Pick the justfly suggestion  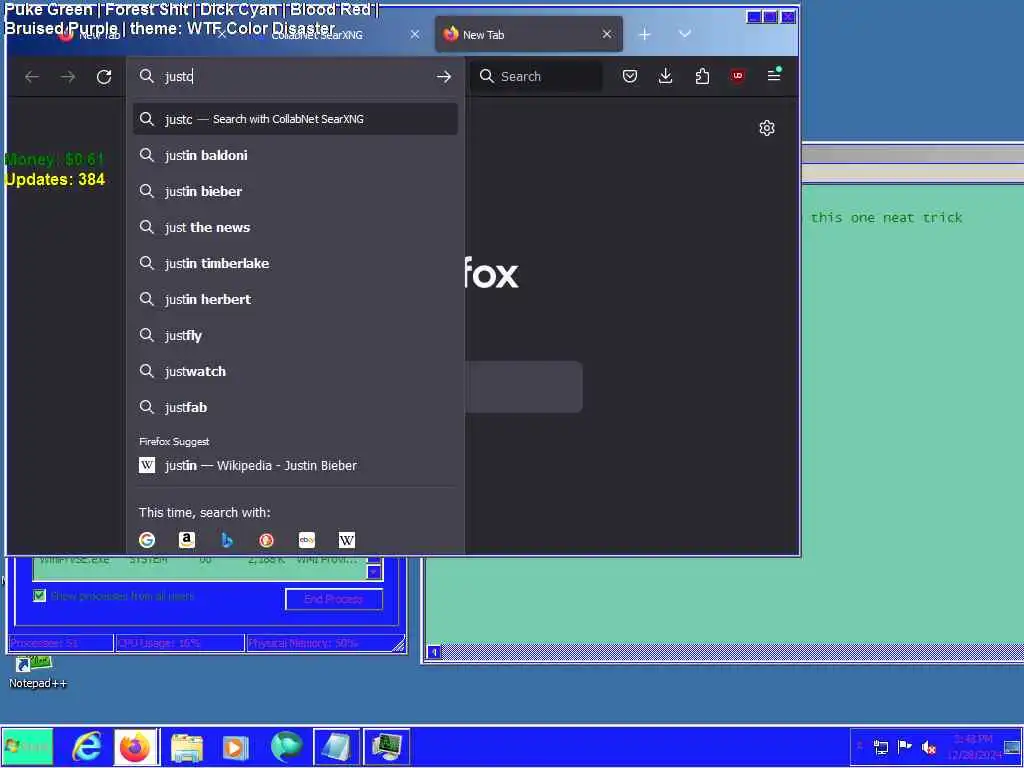(295, 335)
